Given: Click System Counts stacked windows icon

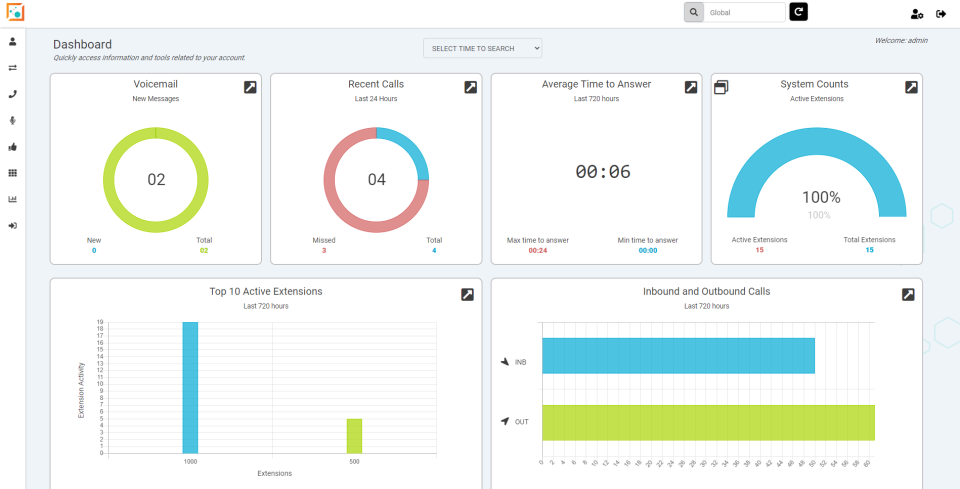Looking at the screenshot, I should point(721,88).
